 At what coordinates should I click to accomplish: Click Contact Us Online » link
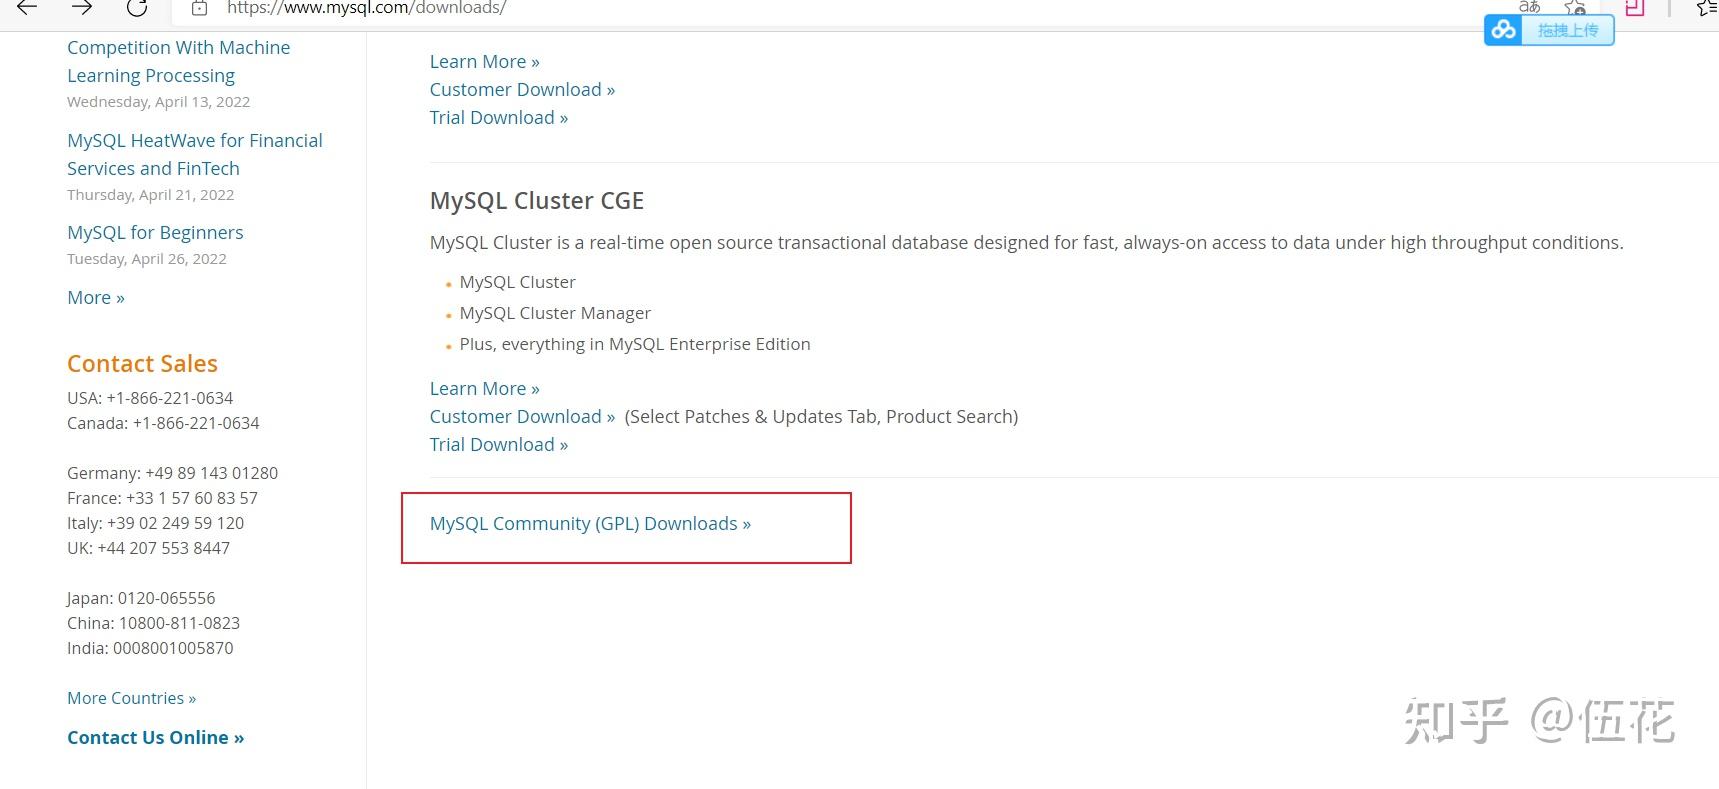(155, 738)
